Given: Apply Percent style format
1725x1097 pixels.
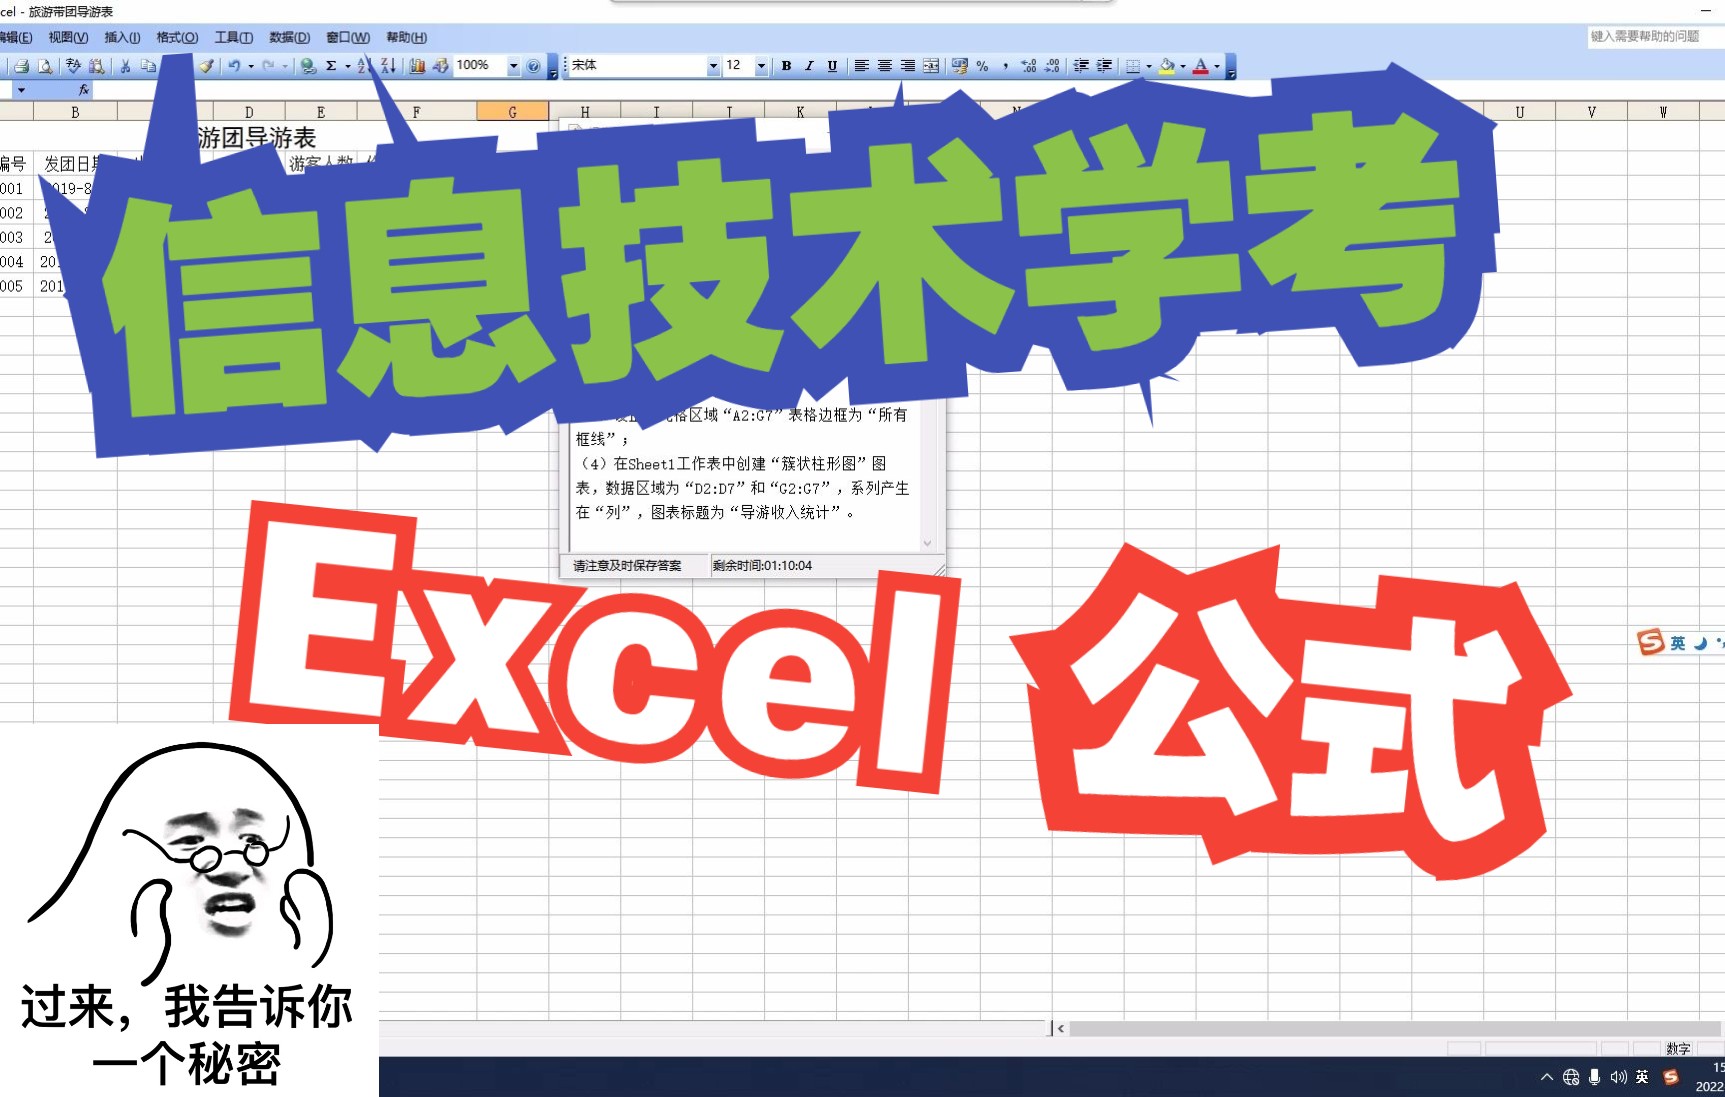Looking at the screenshot, I should [x=983, y=66].
